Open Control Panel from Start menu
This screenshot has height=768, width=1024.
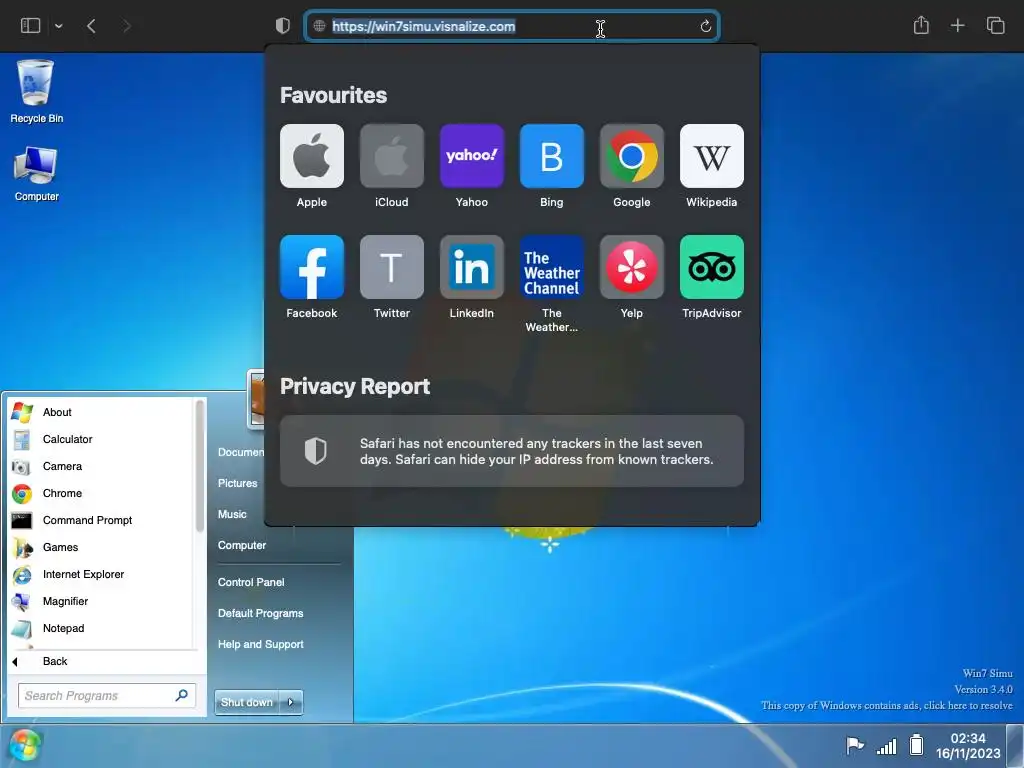pyautogui.click(x=251, y=582)
